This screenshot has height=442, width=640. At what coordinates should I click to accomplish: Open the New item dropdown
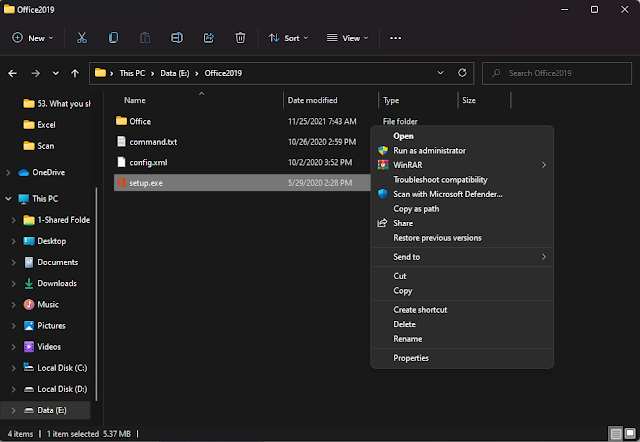click(33, 38)
